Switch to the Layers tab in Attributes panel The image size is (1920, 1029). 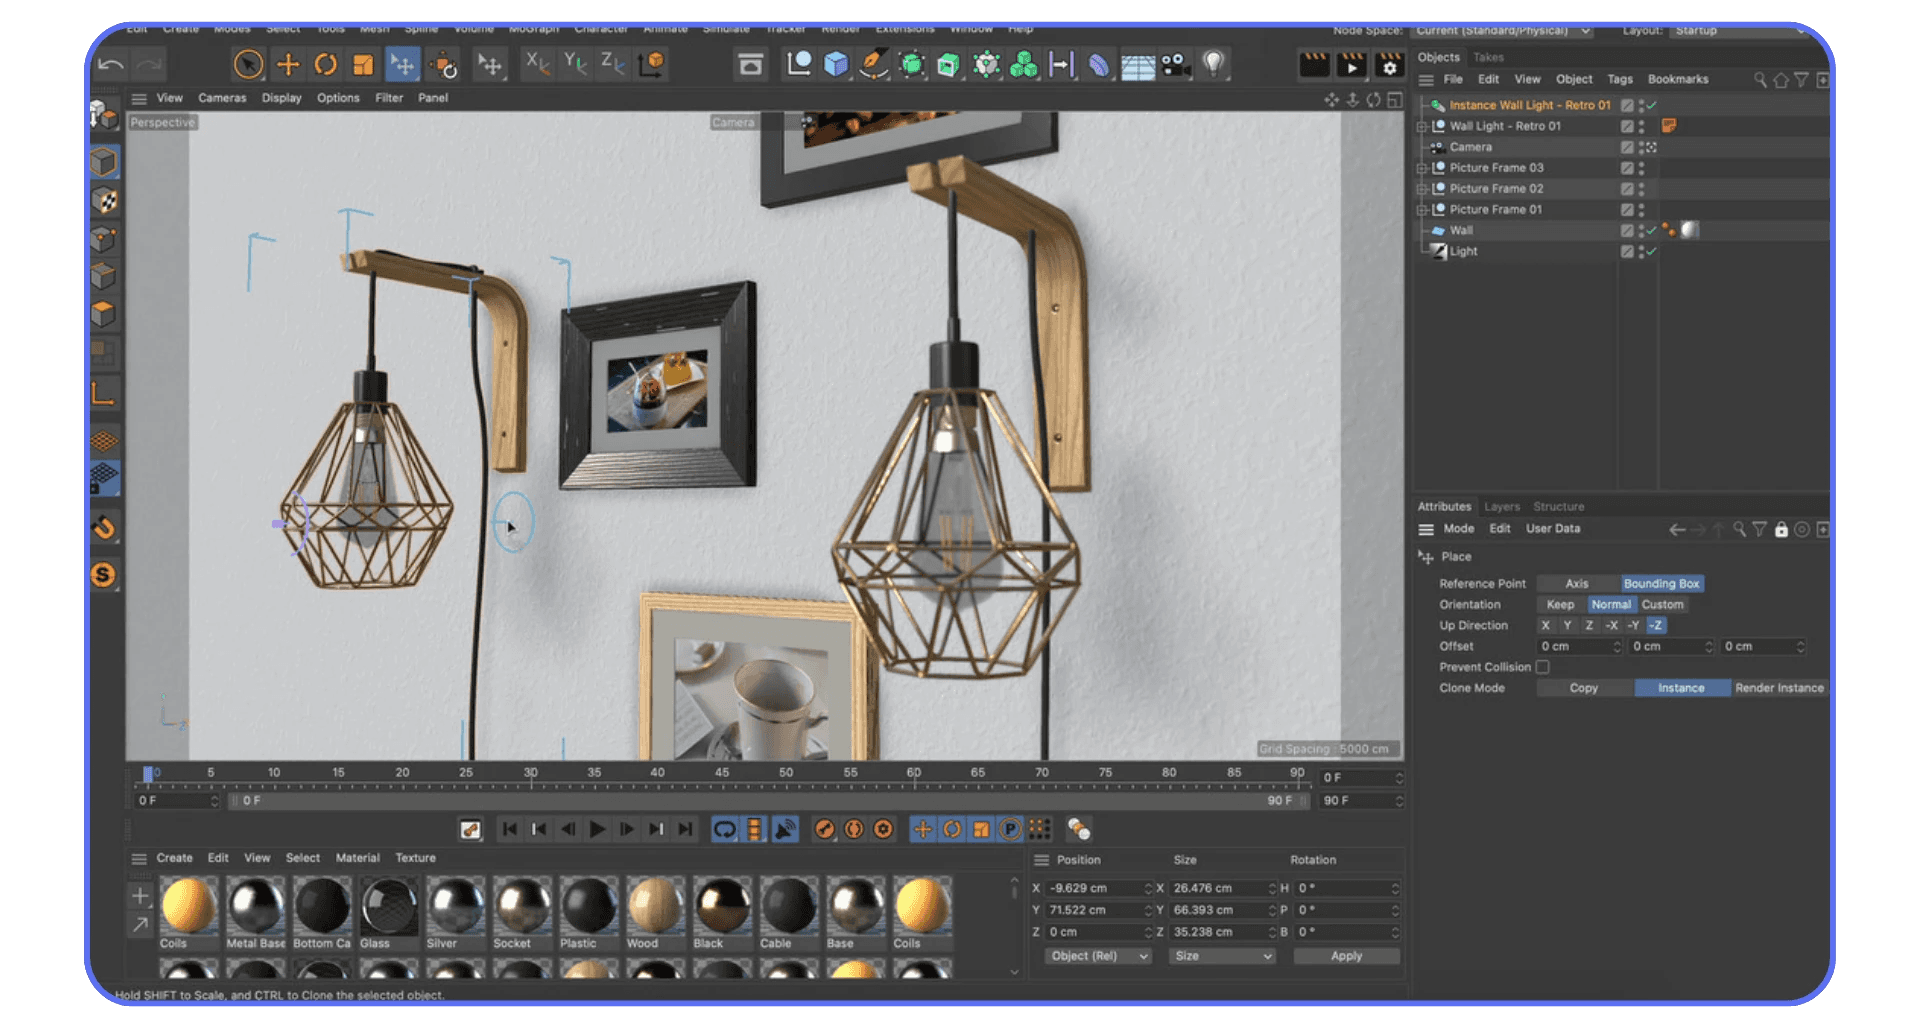tap(1502, 506)
